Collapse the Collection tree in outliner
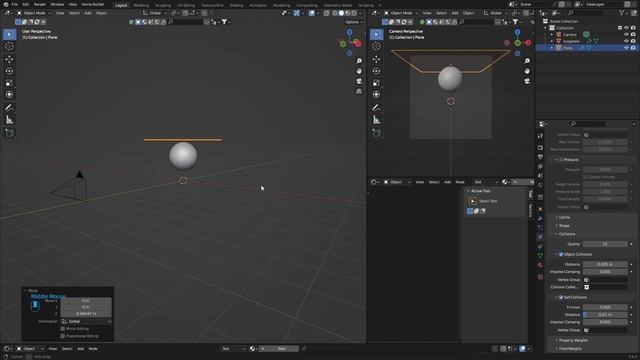 click(x=545, y=28)
